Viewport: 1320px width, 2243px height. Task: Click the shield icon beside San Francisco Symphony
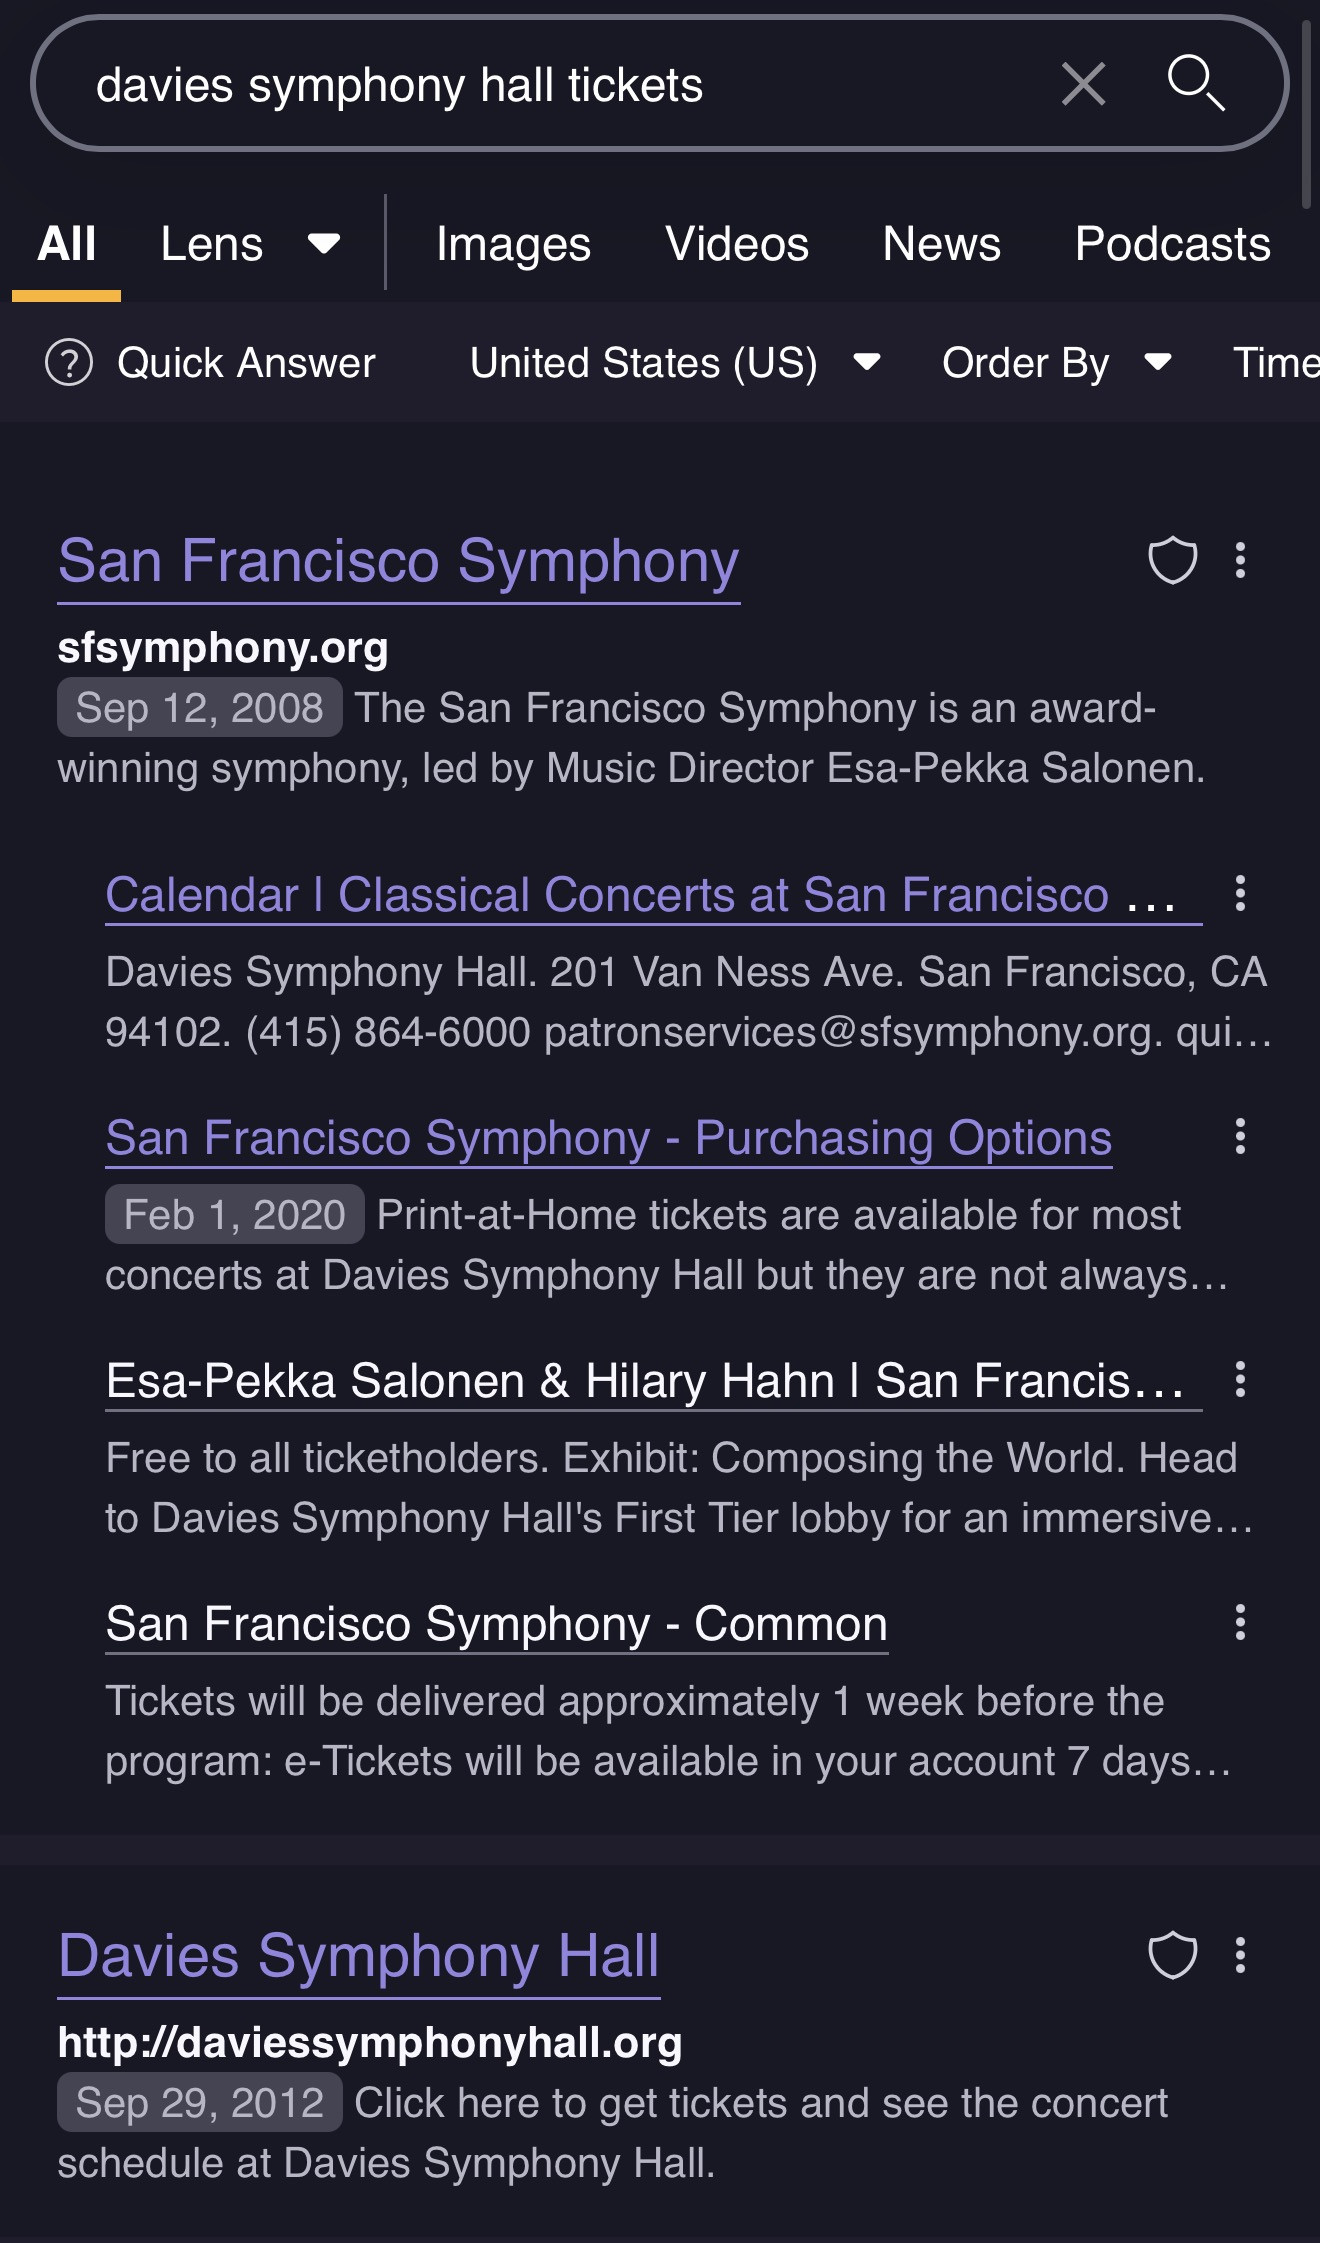point(1172,560)
